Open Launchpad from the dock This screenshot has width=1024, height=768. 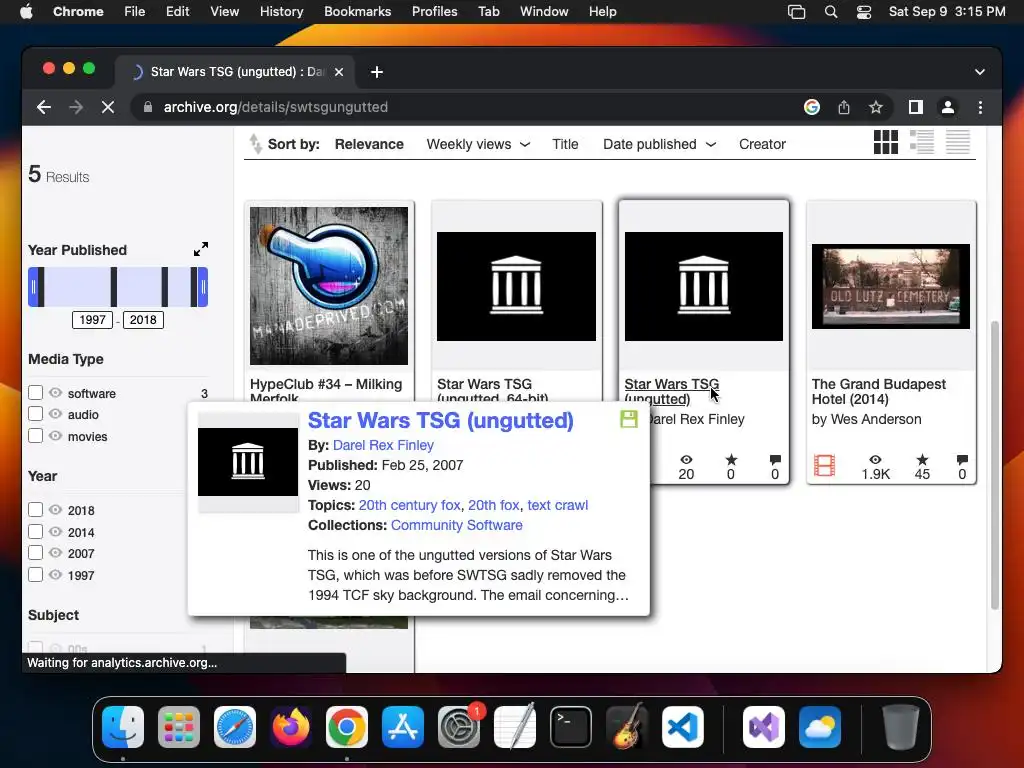click(x=179, y=727)
